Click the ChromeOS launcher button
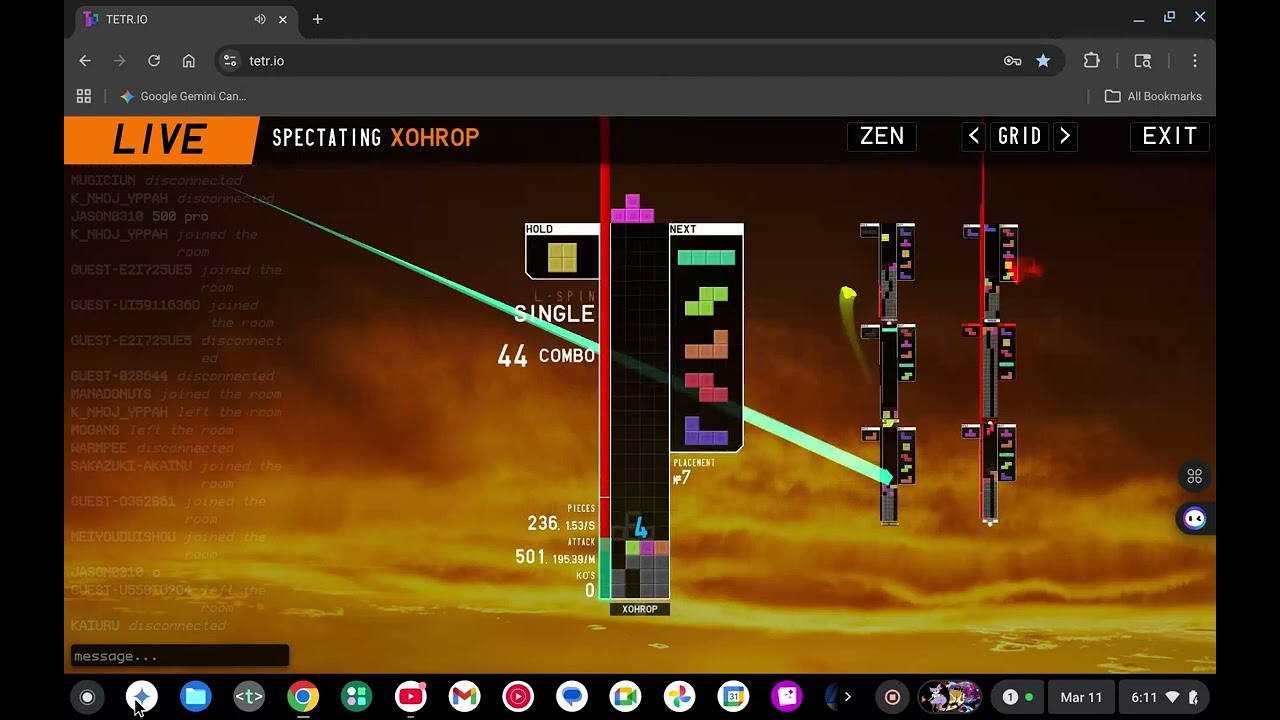 tap(87, 697)
